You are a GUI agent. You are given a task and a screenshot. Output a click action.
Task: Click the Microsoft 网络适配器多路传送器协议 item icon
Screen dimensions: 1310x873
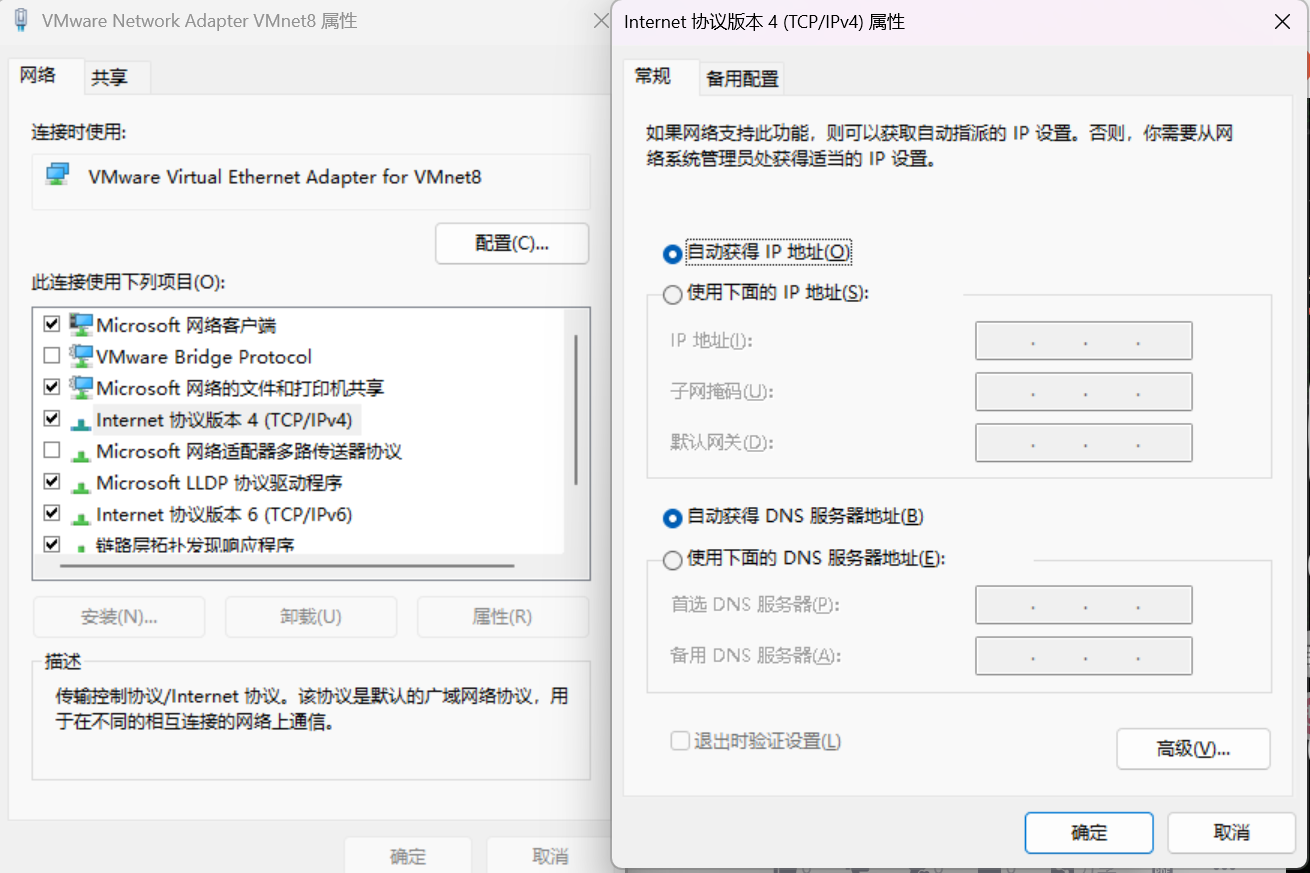point(80,453)
